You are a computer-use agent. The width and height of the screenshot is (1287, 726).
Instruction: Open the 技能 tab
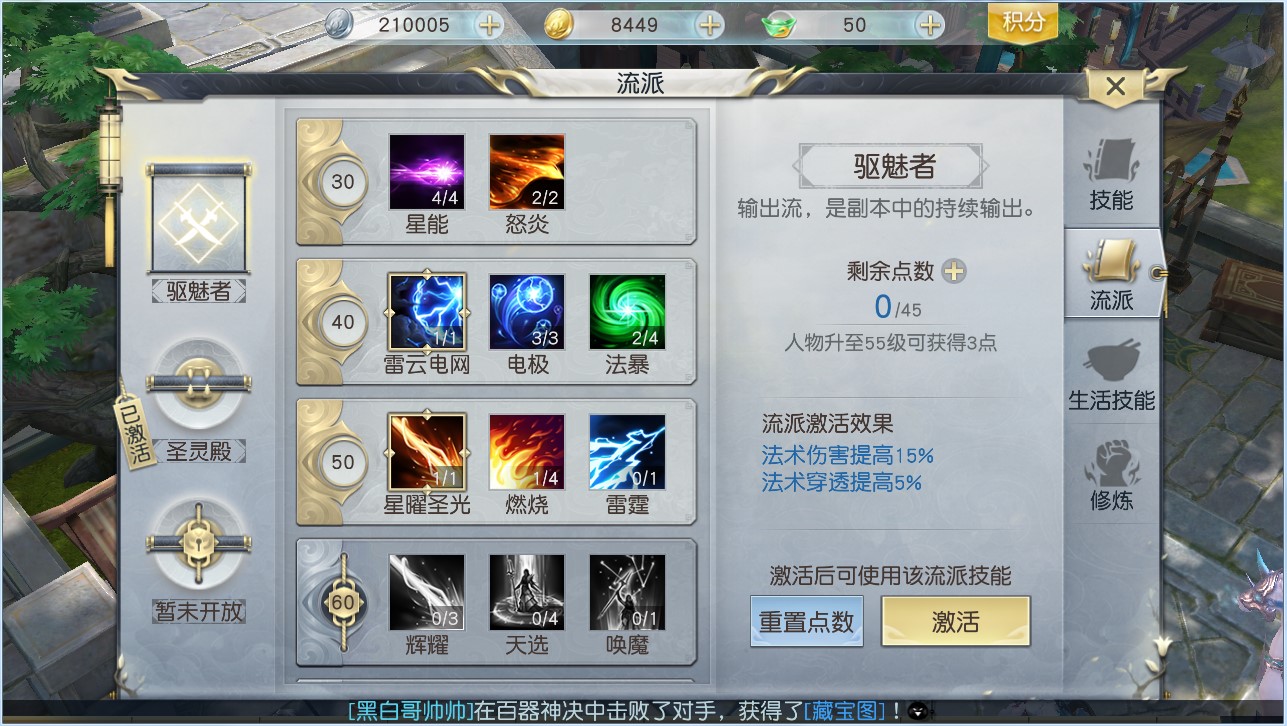(x=1111, y=175)
